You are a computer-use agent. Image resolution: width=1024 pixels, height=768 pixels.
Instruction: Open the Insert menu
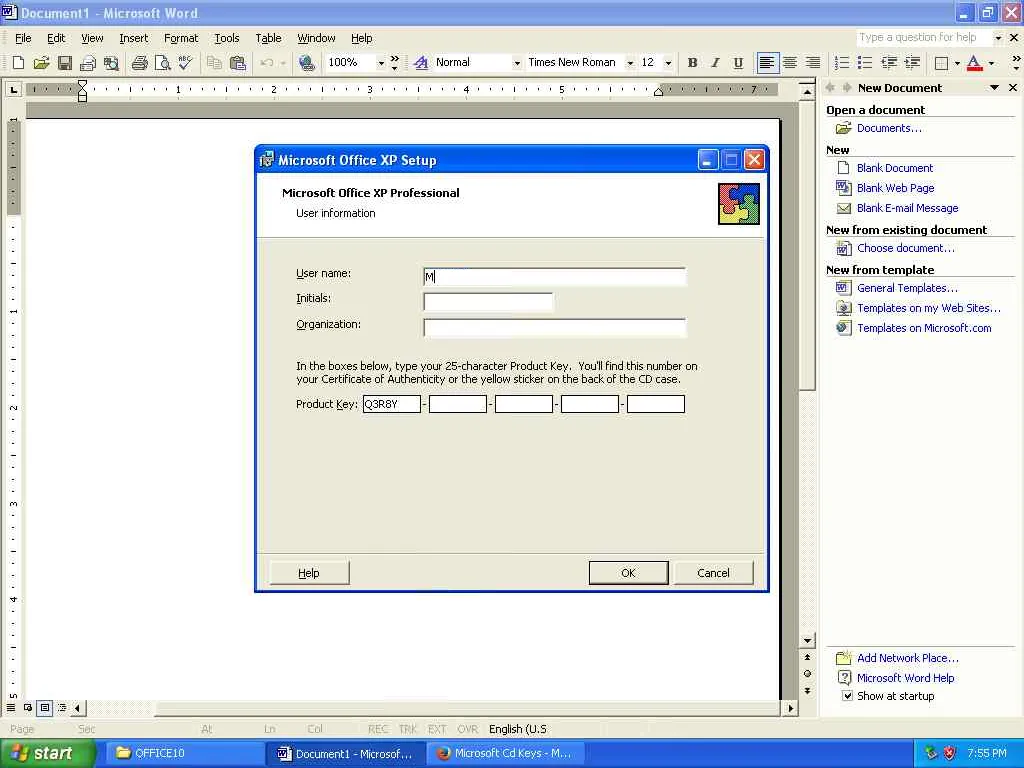pos(134,38)
